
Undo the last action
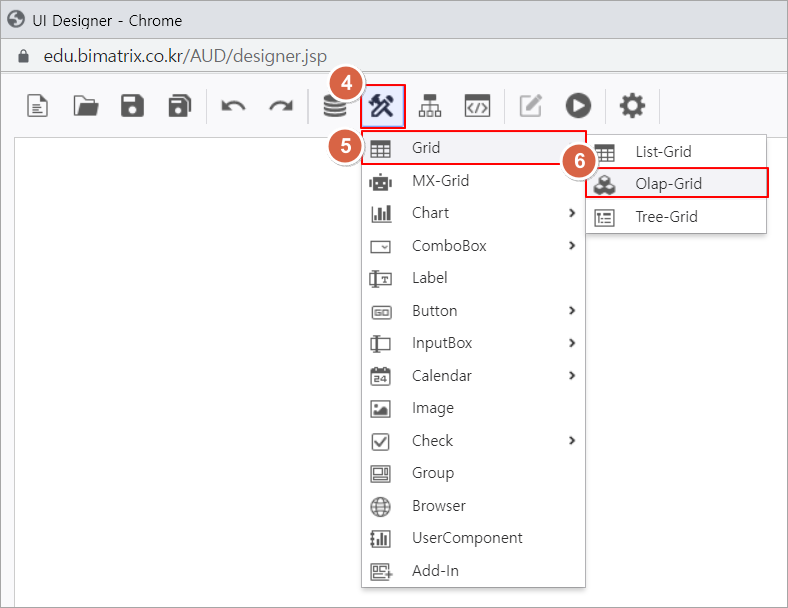coord(233,105)
